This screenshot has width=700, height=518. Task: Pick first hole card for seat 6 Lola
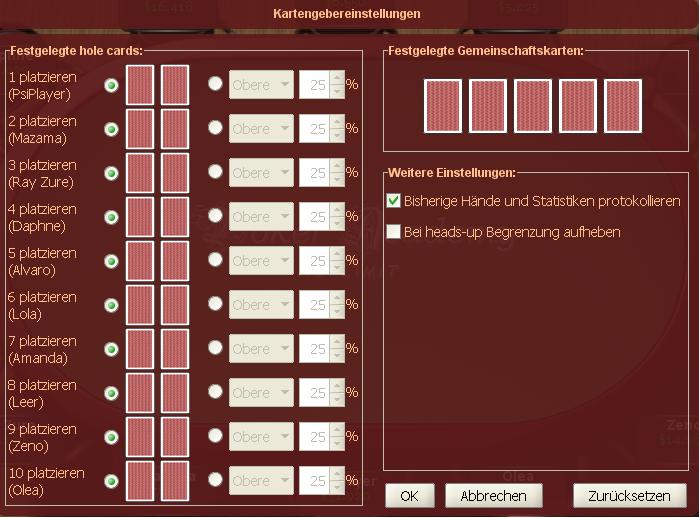point(140,305)
